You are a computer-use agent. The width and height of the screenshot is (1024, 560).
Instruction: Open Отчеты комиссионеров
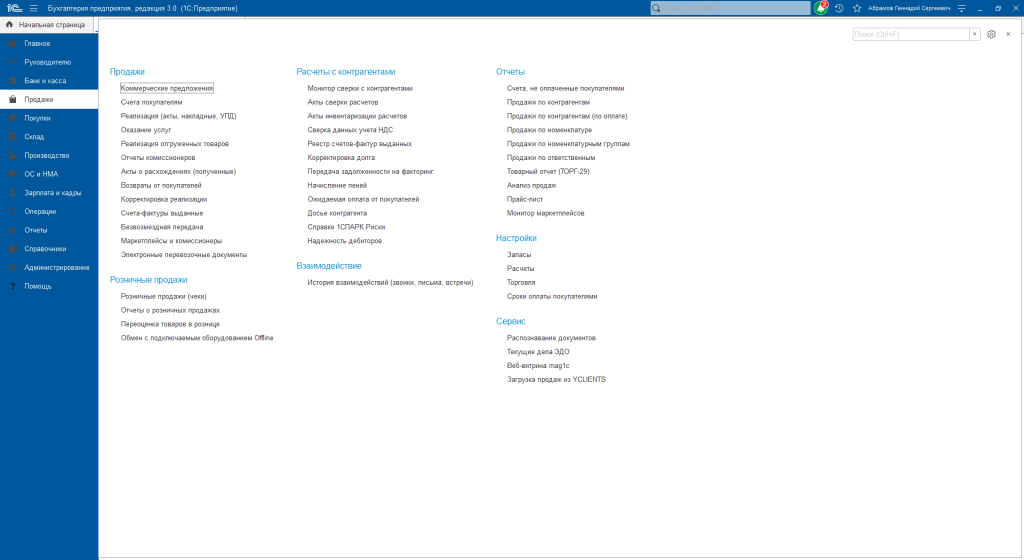coord(158,157)
